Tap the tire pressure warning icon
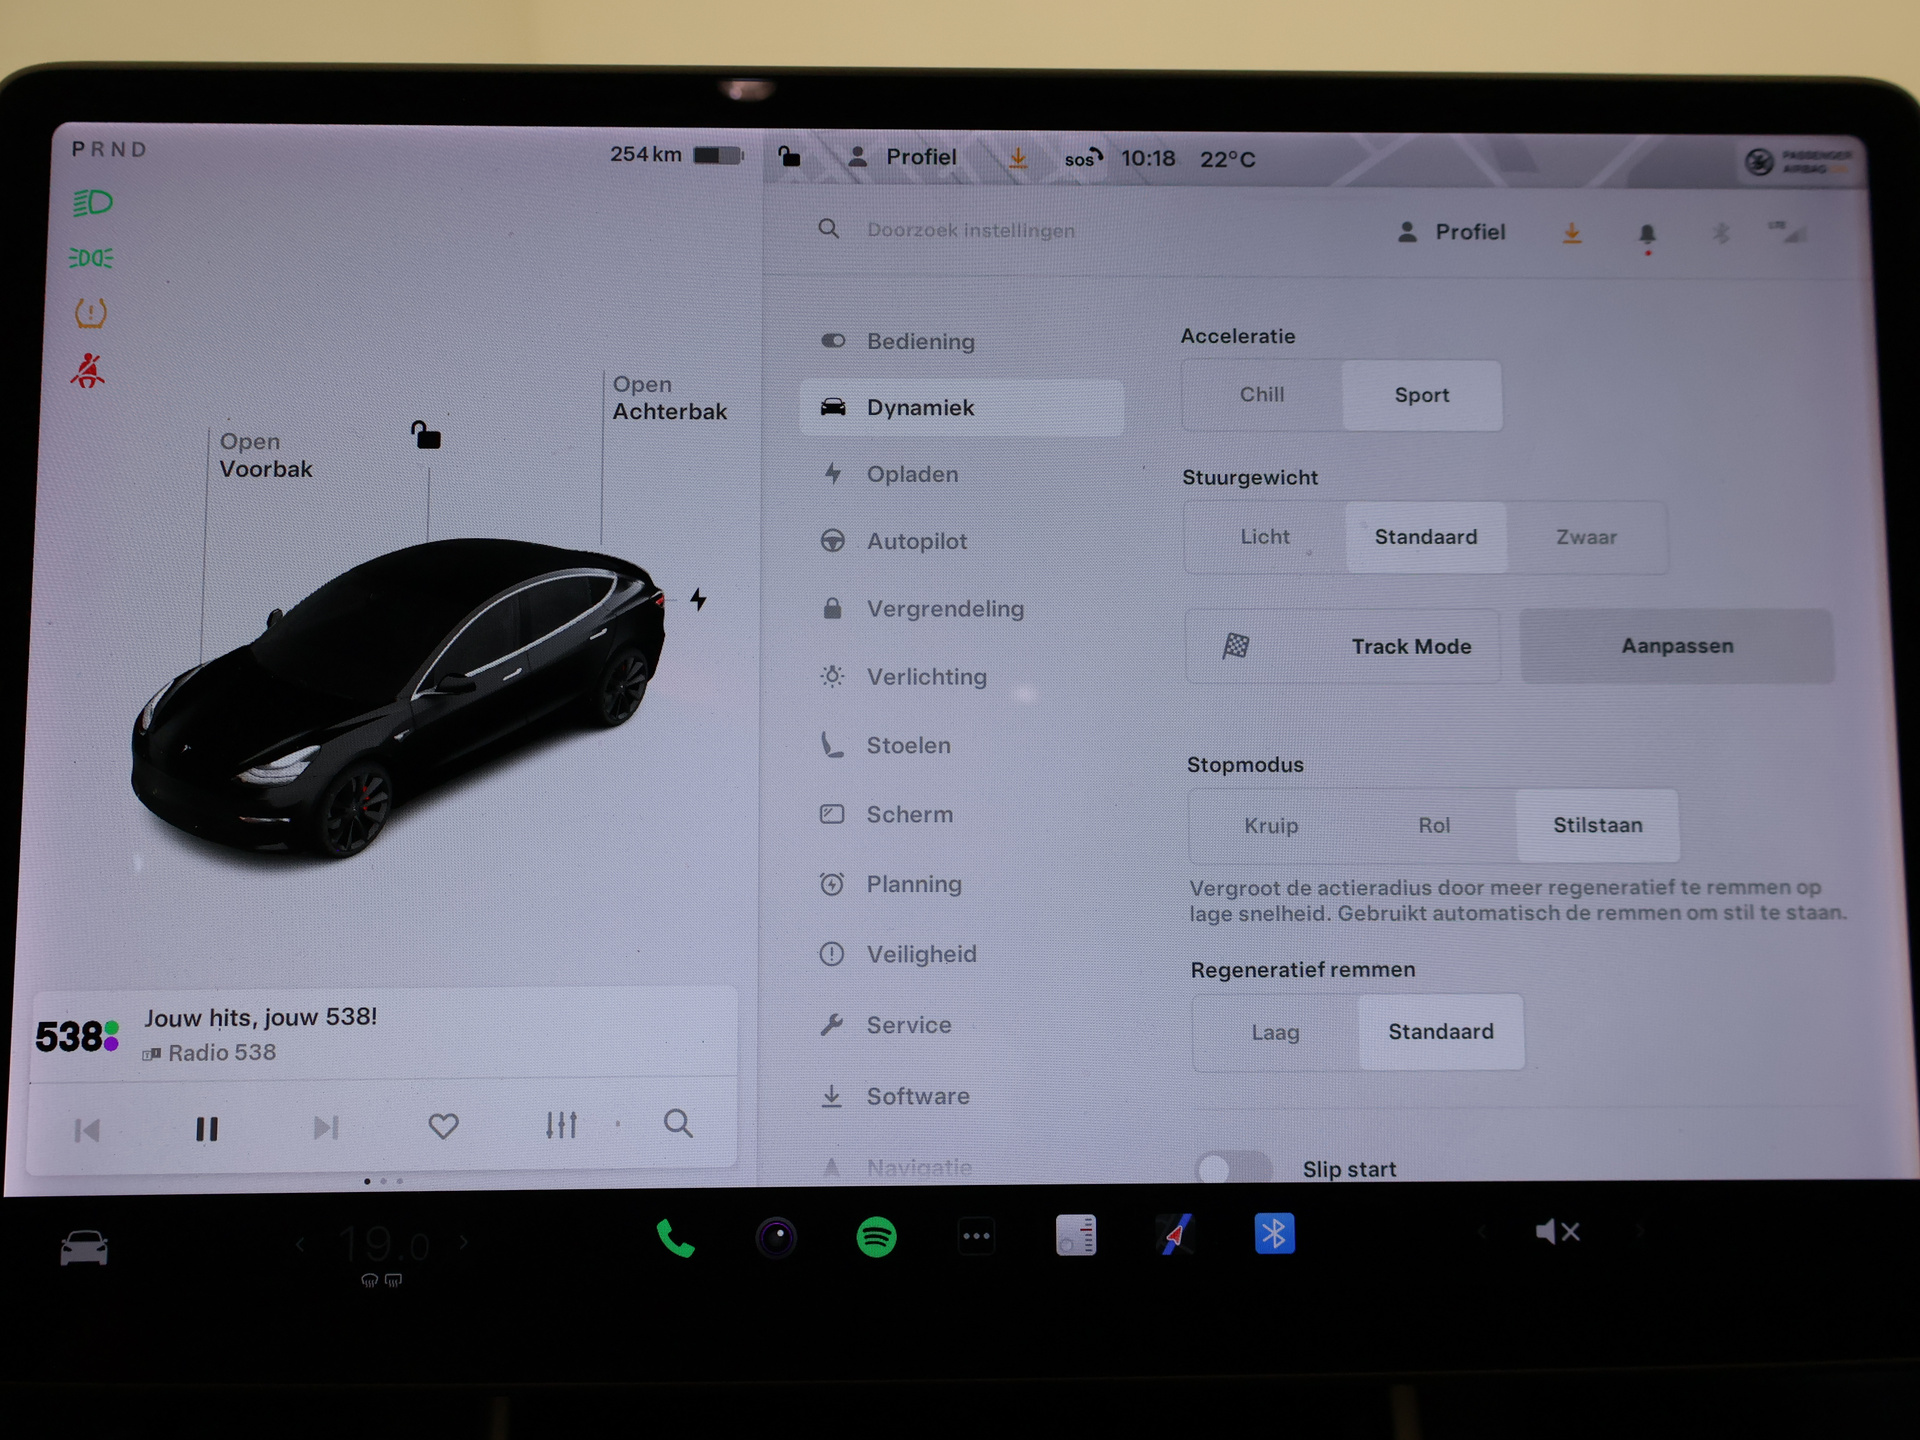The height and width of the screenshot is (1440, 1920). coord(91,314)
